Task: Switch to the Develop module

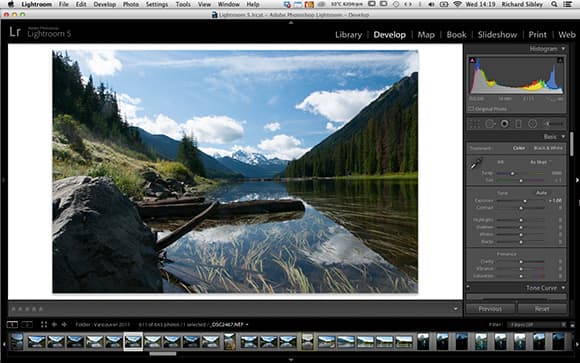Action: click(x=390, y=35)
